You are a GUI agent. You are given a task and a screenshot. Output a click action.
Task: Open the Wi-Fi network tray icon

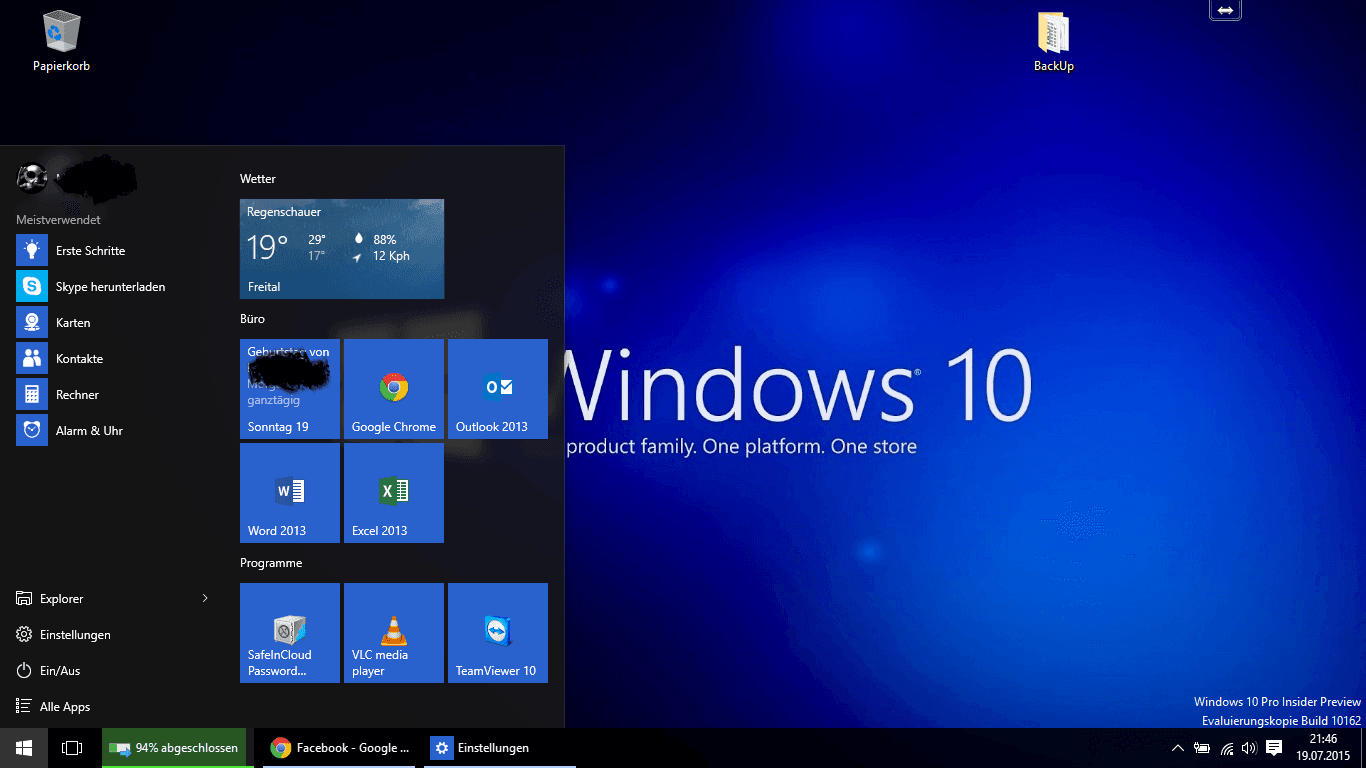[1227, 748]
